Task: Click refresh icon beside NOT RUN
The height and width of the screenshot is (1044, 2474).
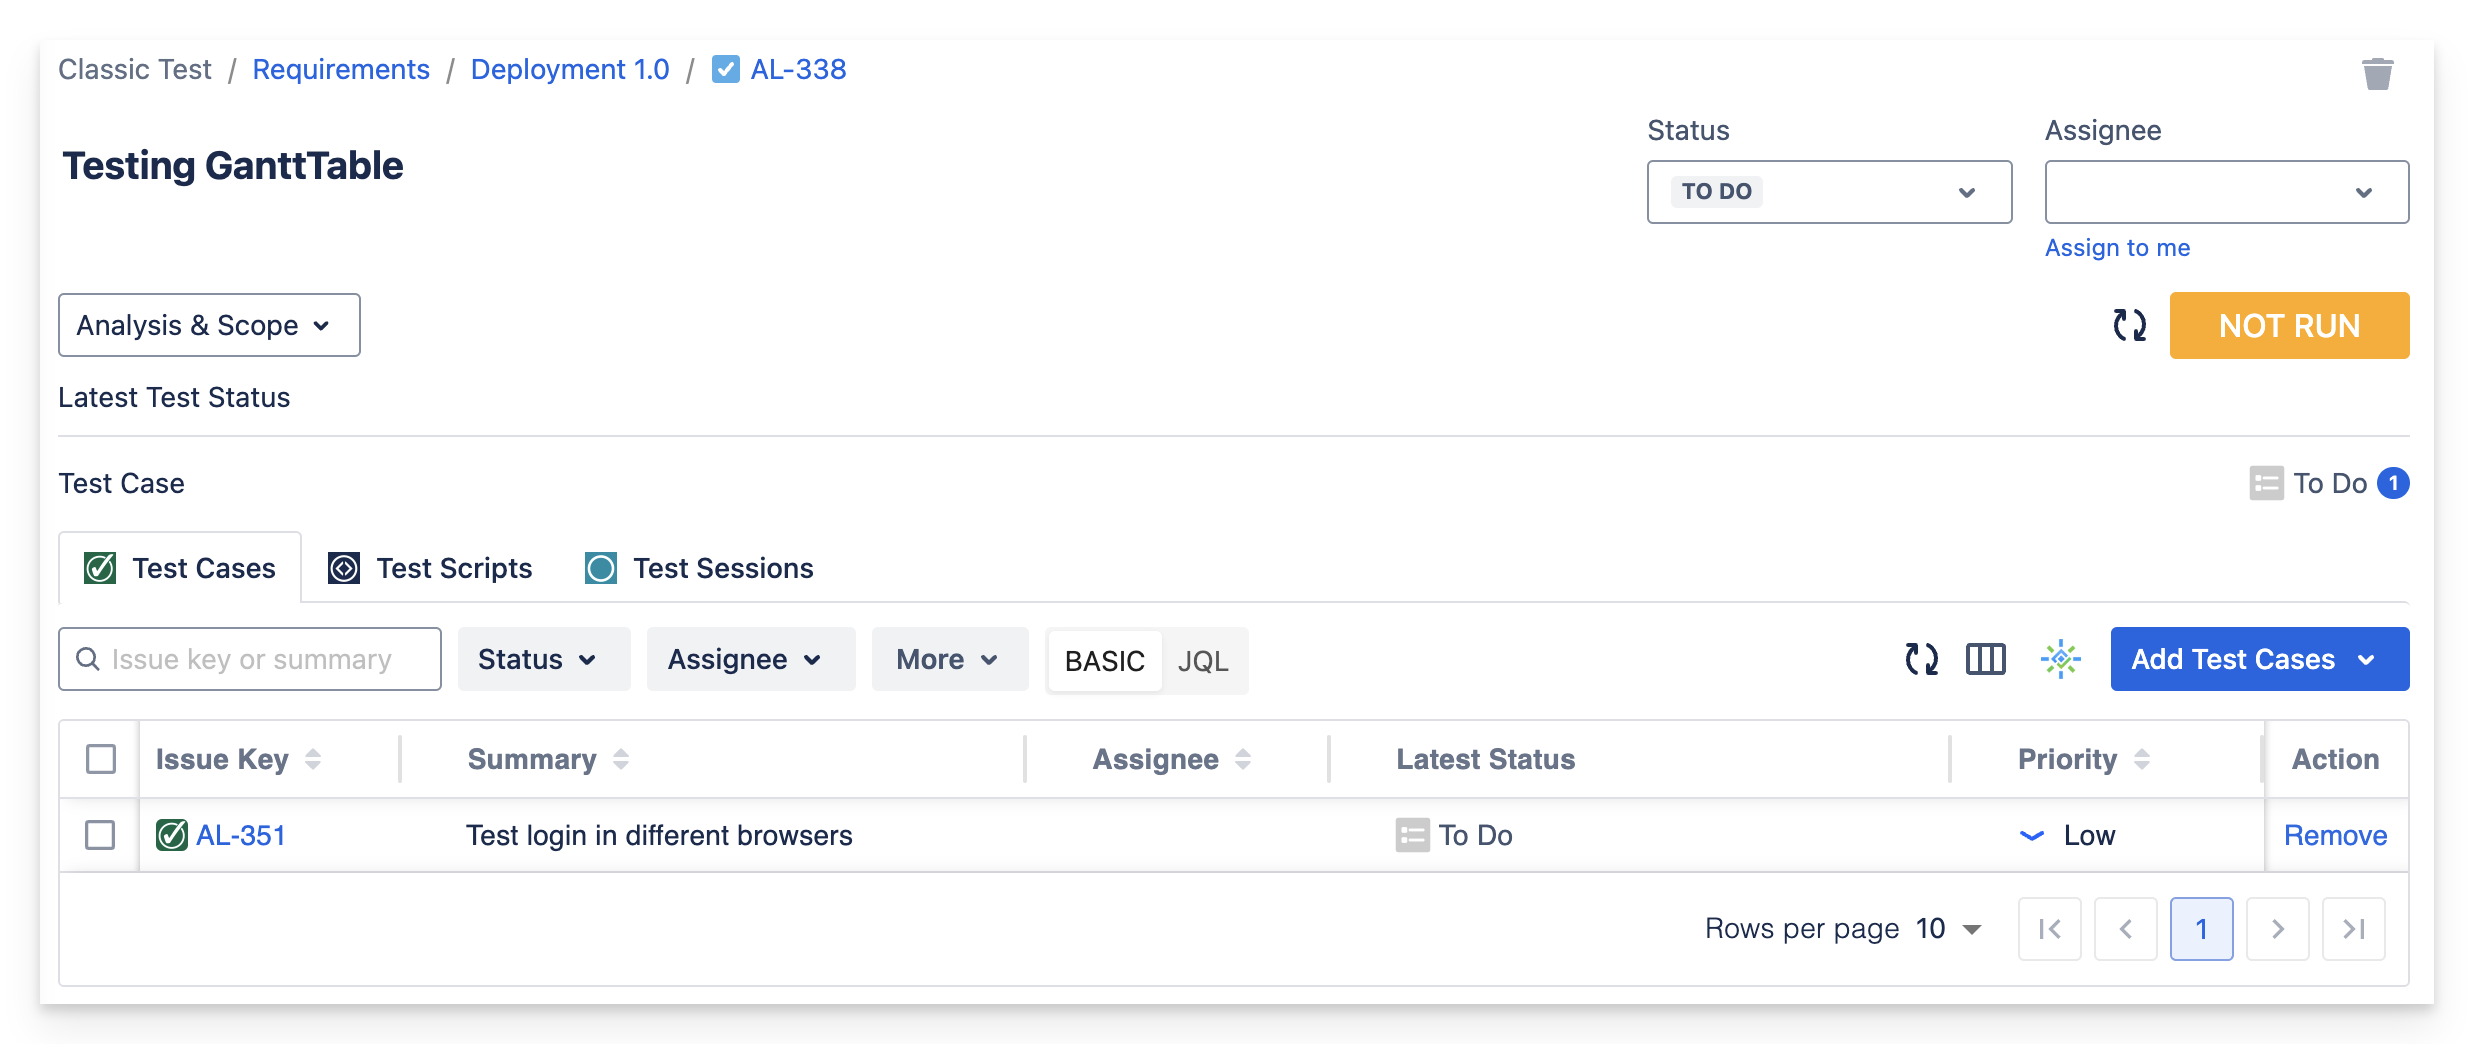Action: tap(2129, 325)
